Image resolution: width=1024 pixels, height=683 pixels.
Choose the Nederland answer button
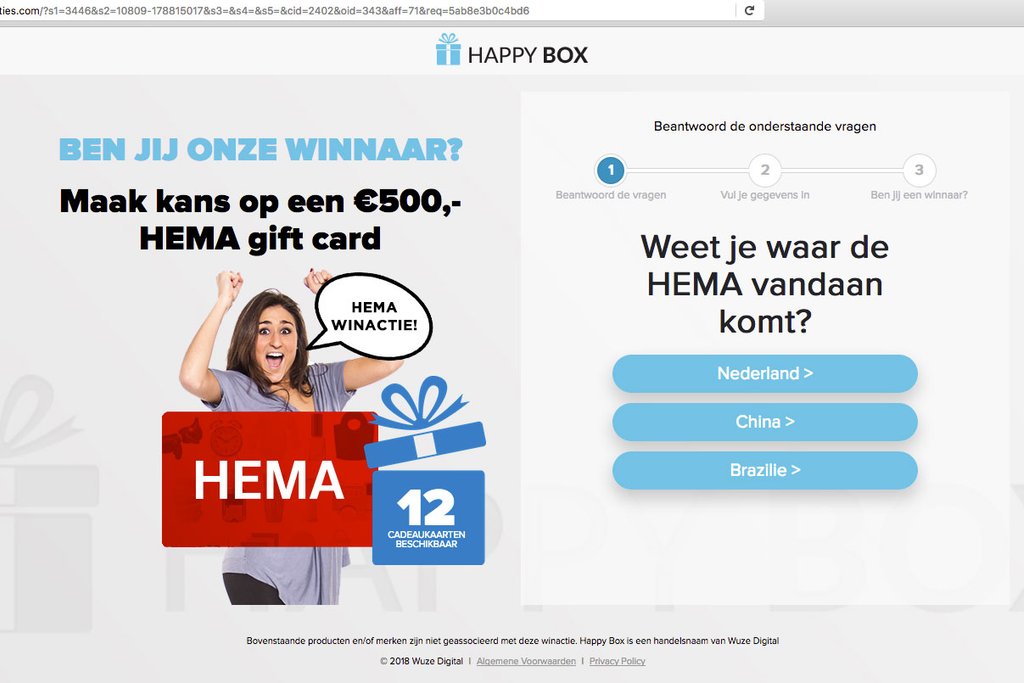765,373
